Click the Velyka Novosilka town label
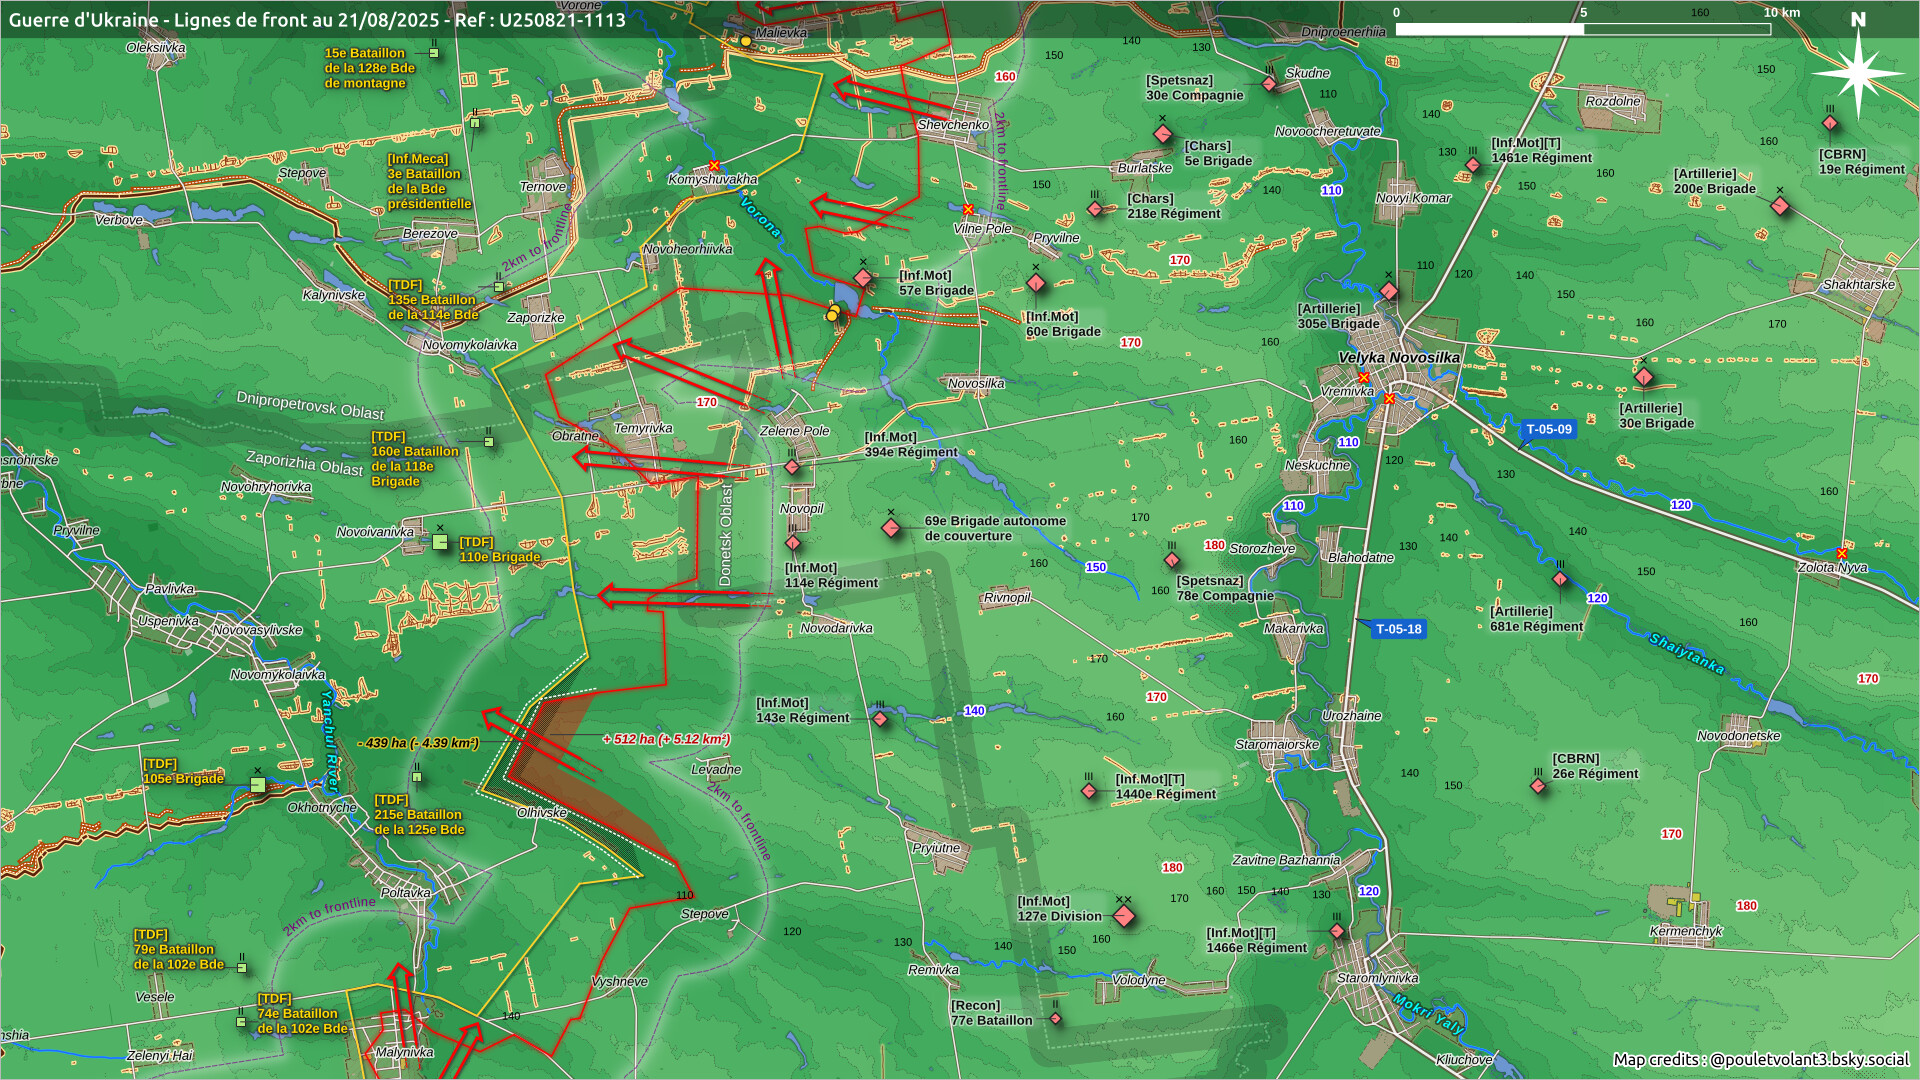1920x1080 pixels. click(1398, 357)
